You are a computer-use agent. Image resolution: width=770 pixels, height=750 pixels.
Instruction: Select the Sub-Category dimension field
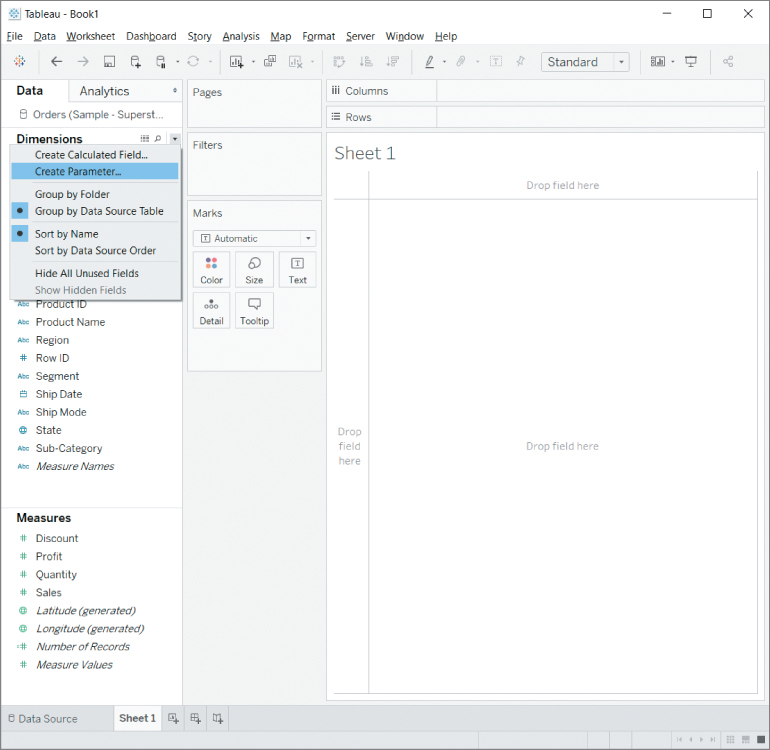(69, 448)
